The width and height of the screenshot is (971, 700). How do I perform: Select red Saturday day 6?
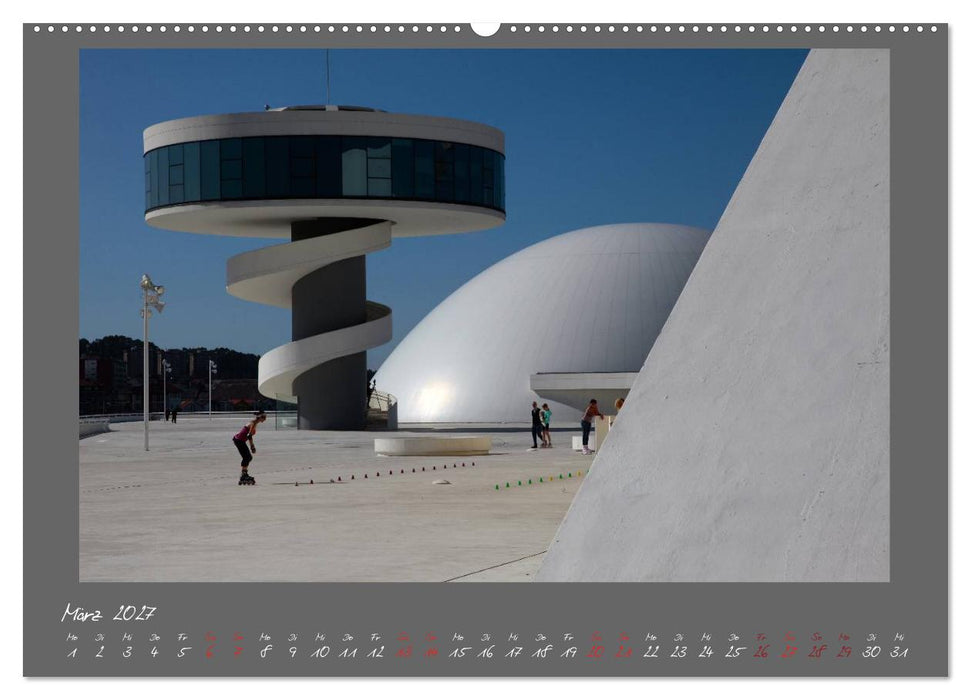click(209, 652)
